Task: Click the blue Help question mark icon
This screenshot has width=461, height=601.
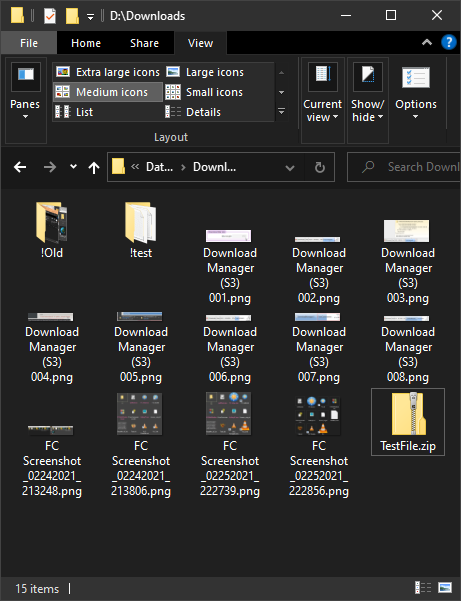Action: [448, 42]
